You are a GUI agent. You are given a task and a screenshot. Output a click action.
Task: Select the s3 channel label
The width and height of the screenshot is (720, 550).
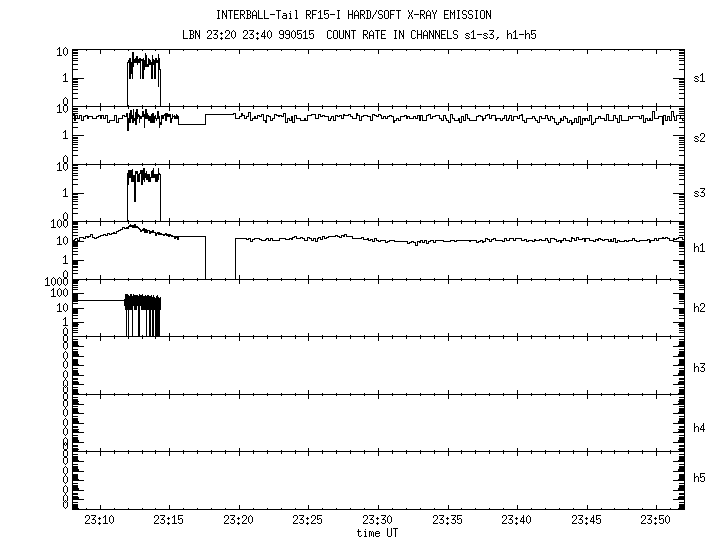[700, 193]
